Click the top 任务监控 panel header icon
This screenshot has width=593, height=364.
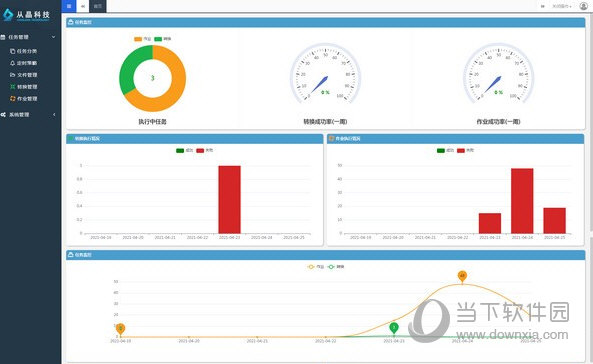point(70,22)
